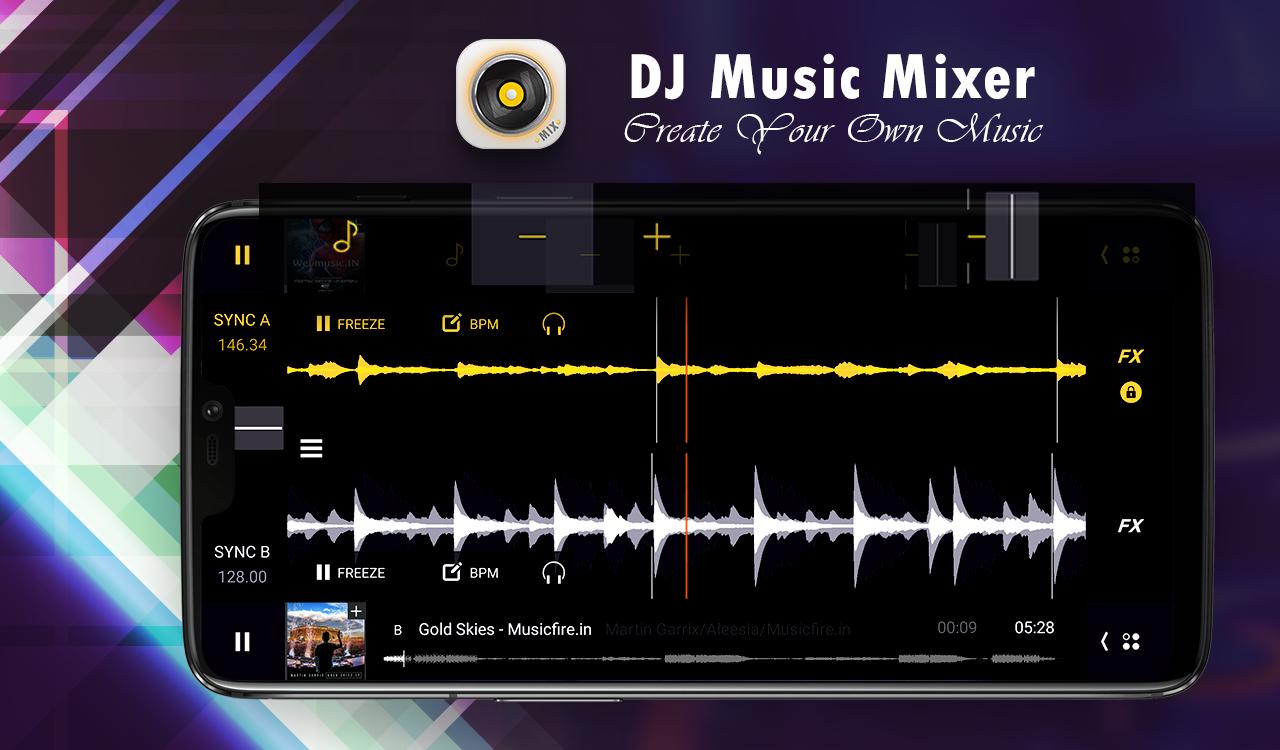Toggle deck A headphone cue
This screenshot has width=1280, height=750.
pos(554,324)
